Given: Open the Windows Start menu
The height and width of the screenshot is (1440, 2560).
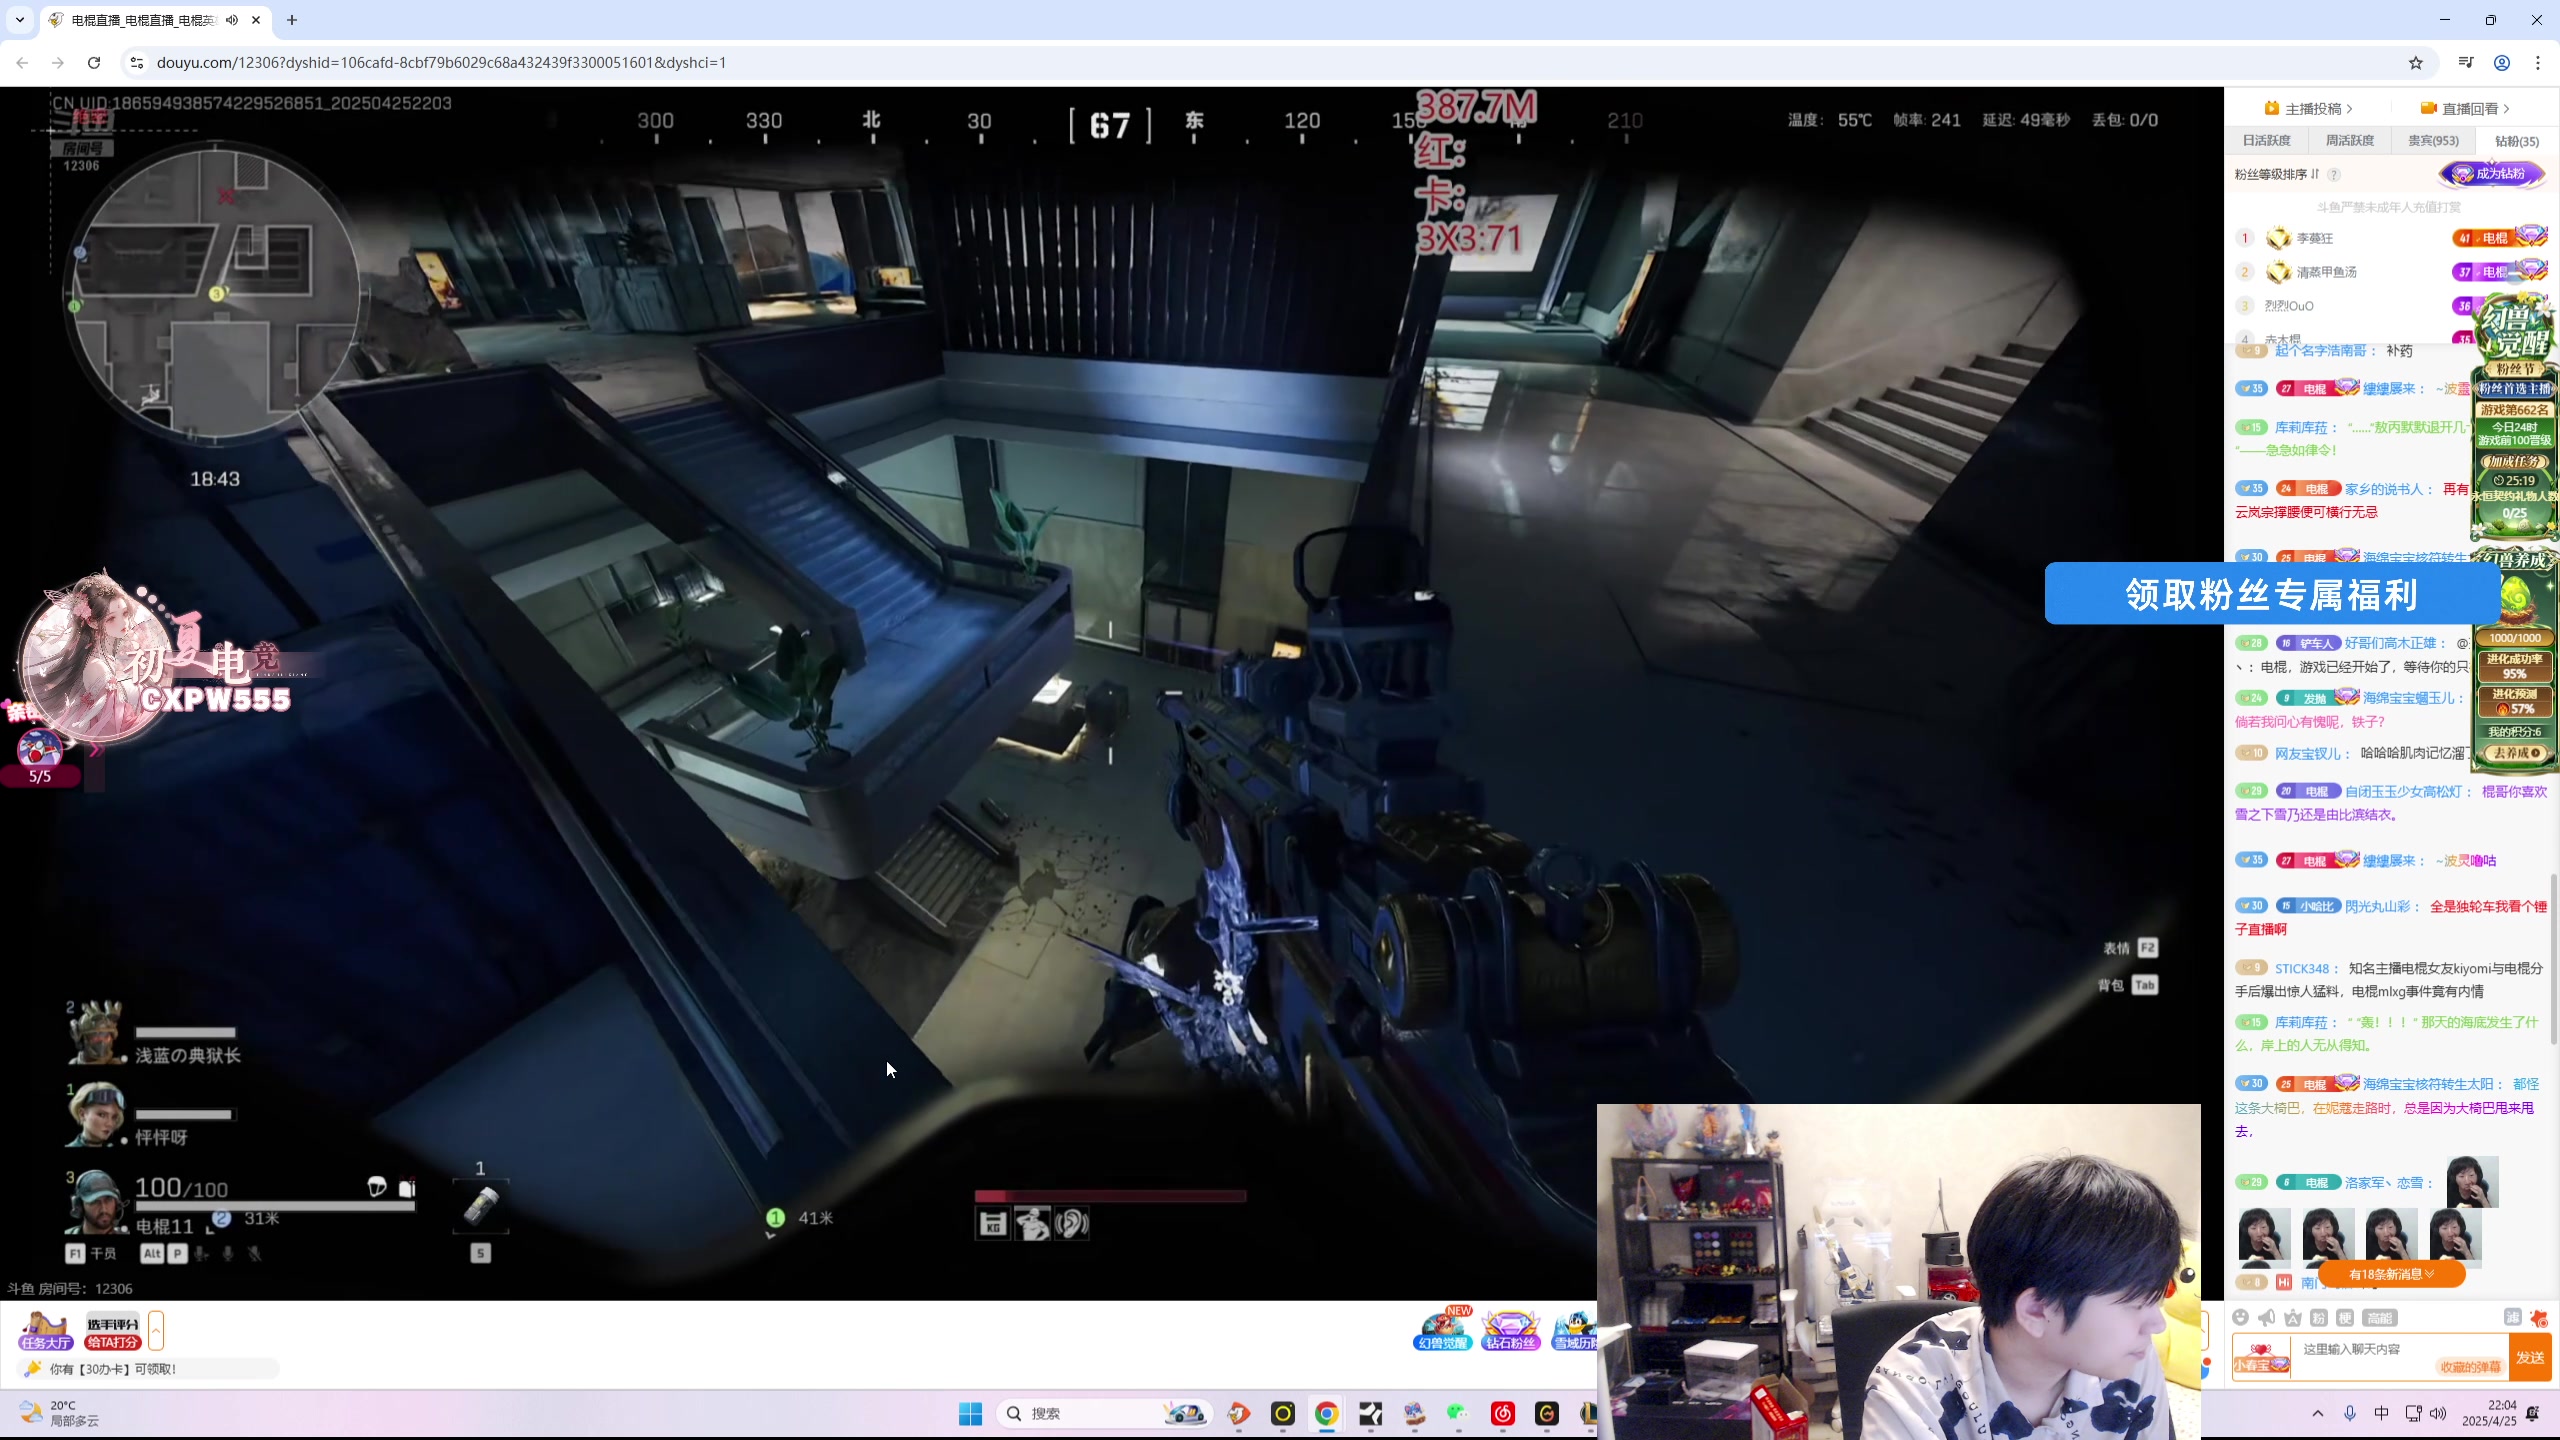Looking at the screenshot, I should coord(970,1413).
